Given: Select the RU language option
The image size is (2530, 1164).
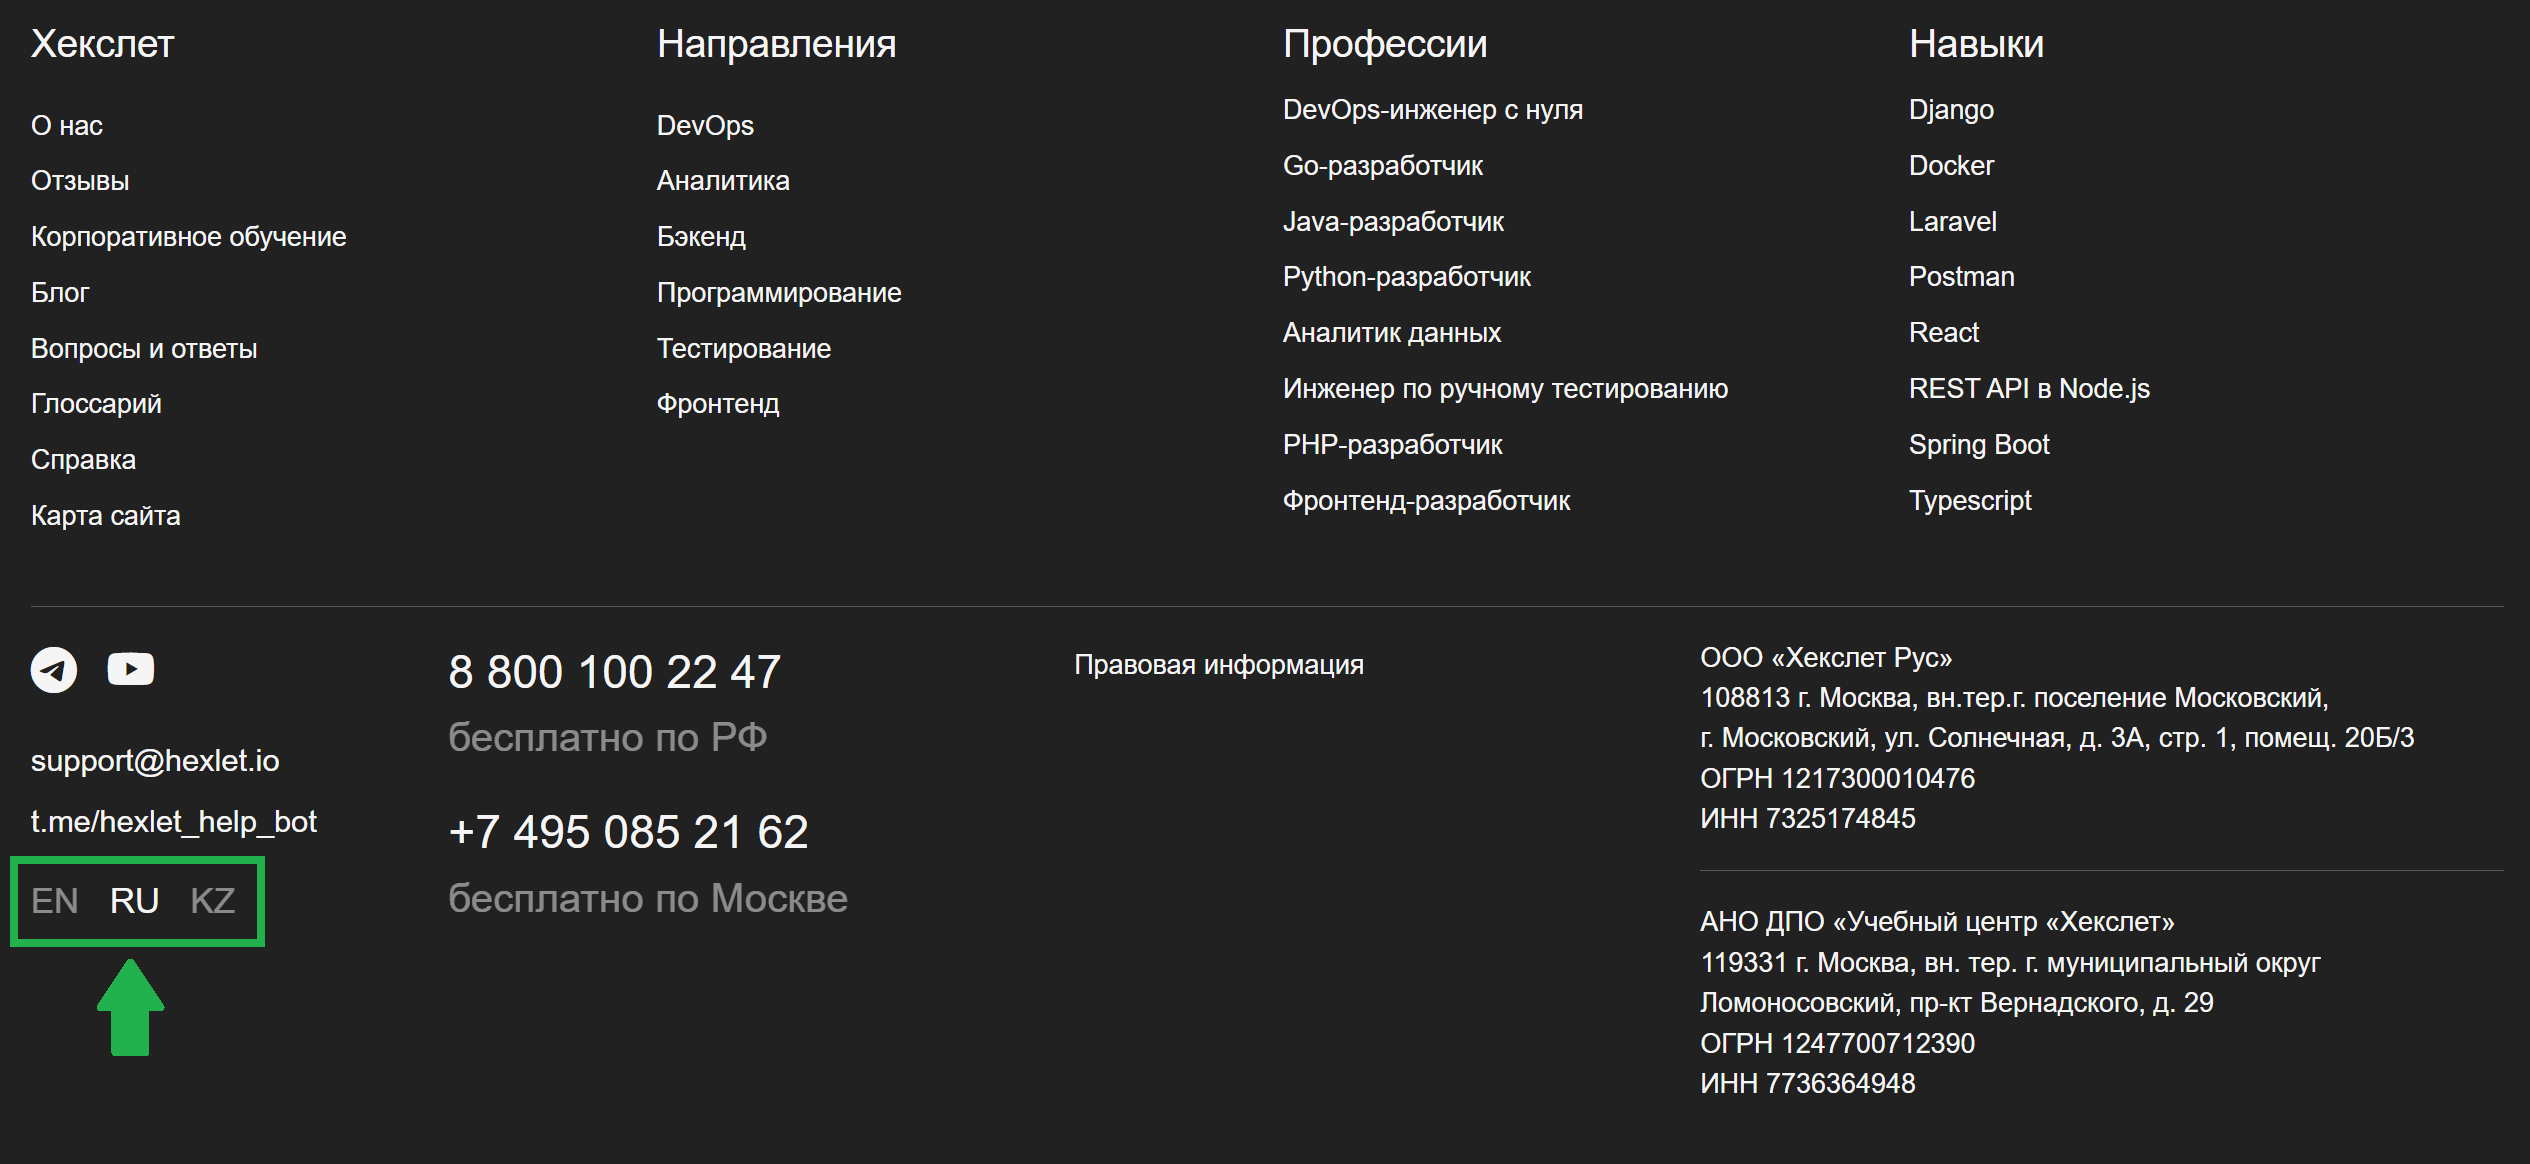Looking at the screenshot, I should click(x=134, y=901).
